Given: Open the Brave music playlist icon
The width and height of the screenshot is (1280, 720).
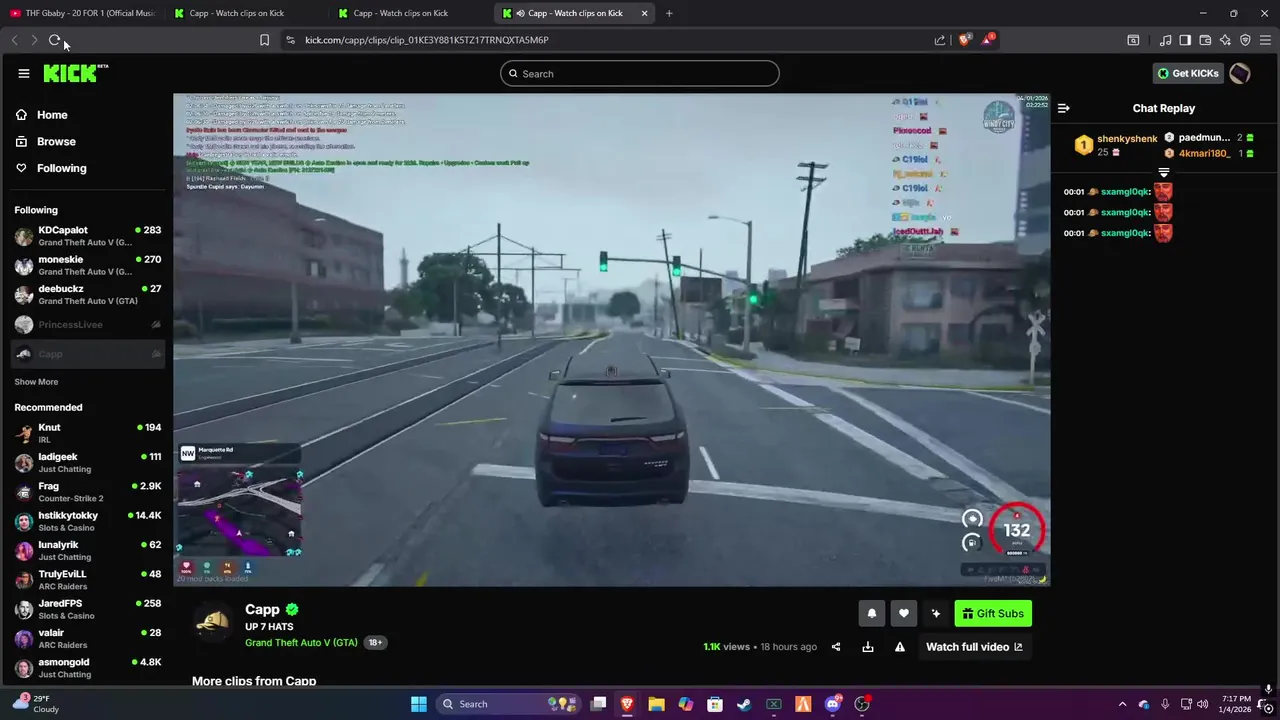Looking at the screenshot, I should pos(1165,40).
